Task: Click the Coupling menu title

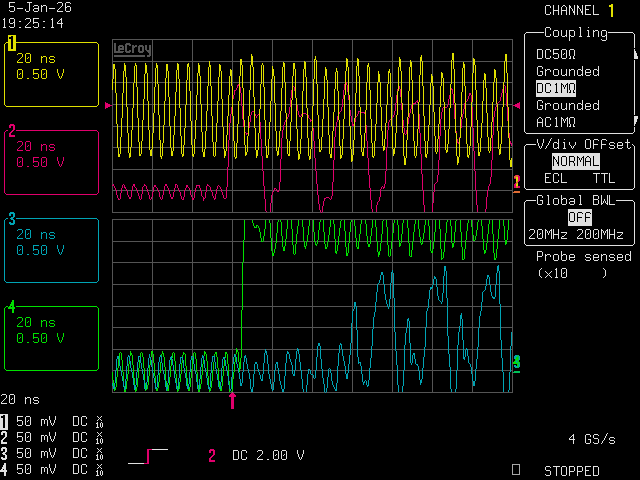Action: (575, 33)
